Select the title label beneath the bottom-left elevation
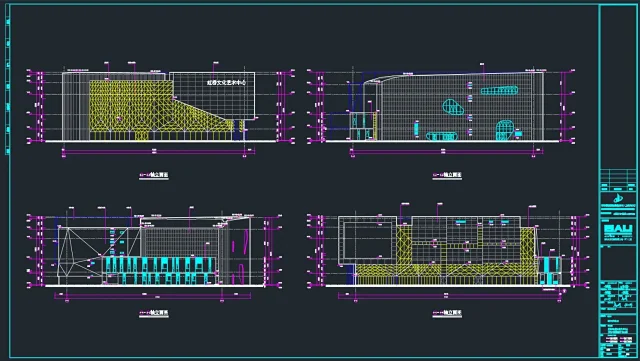 tap(153, 313)
